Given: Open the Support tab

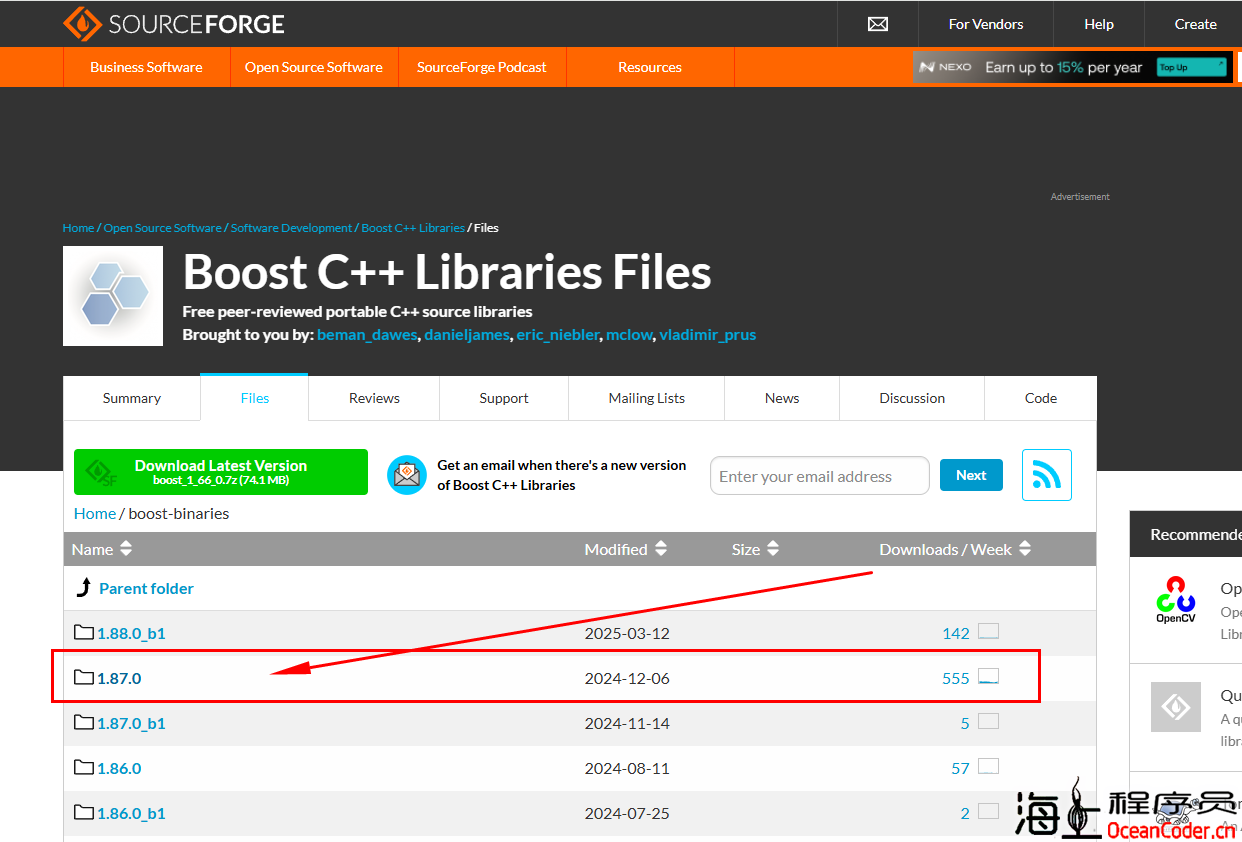Looking at the screenshot, I should coord(504,398).
